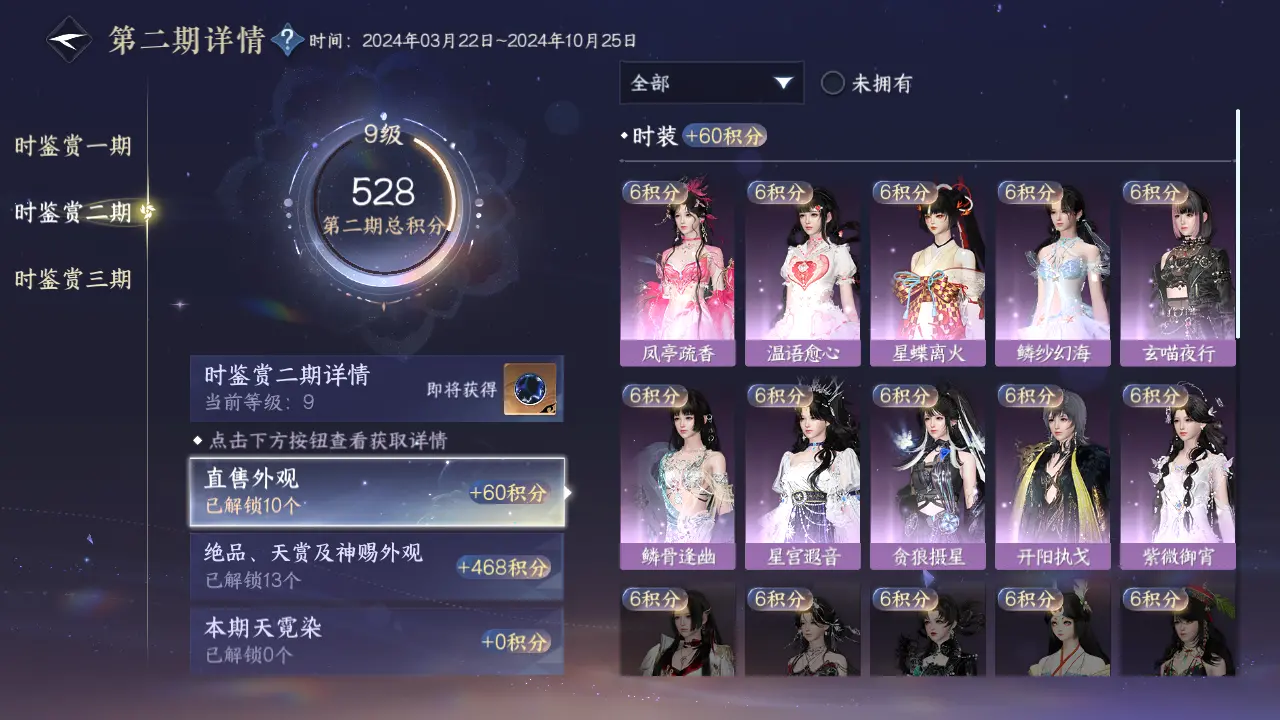Pick the 玄喵夜行 outfit card

click(1178, 273)
